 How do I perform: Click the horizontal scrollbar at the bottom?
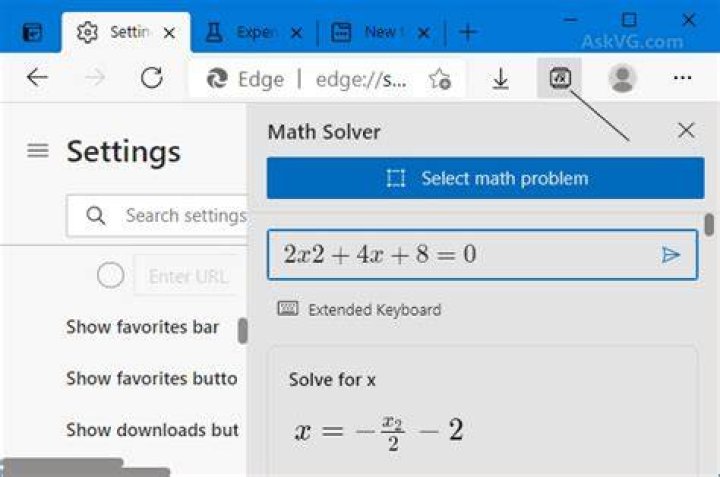87,467
